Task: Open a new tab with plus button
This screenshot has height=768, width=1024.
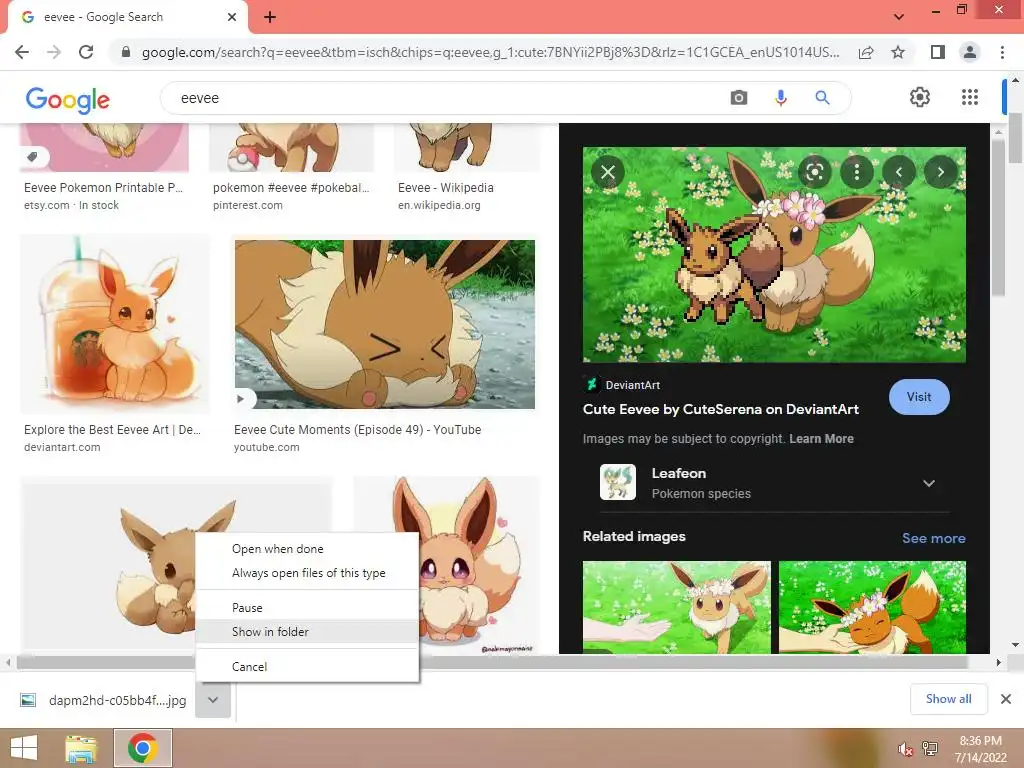Action: click(270, 17)
